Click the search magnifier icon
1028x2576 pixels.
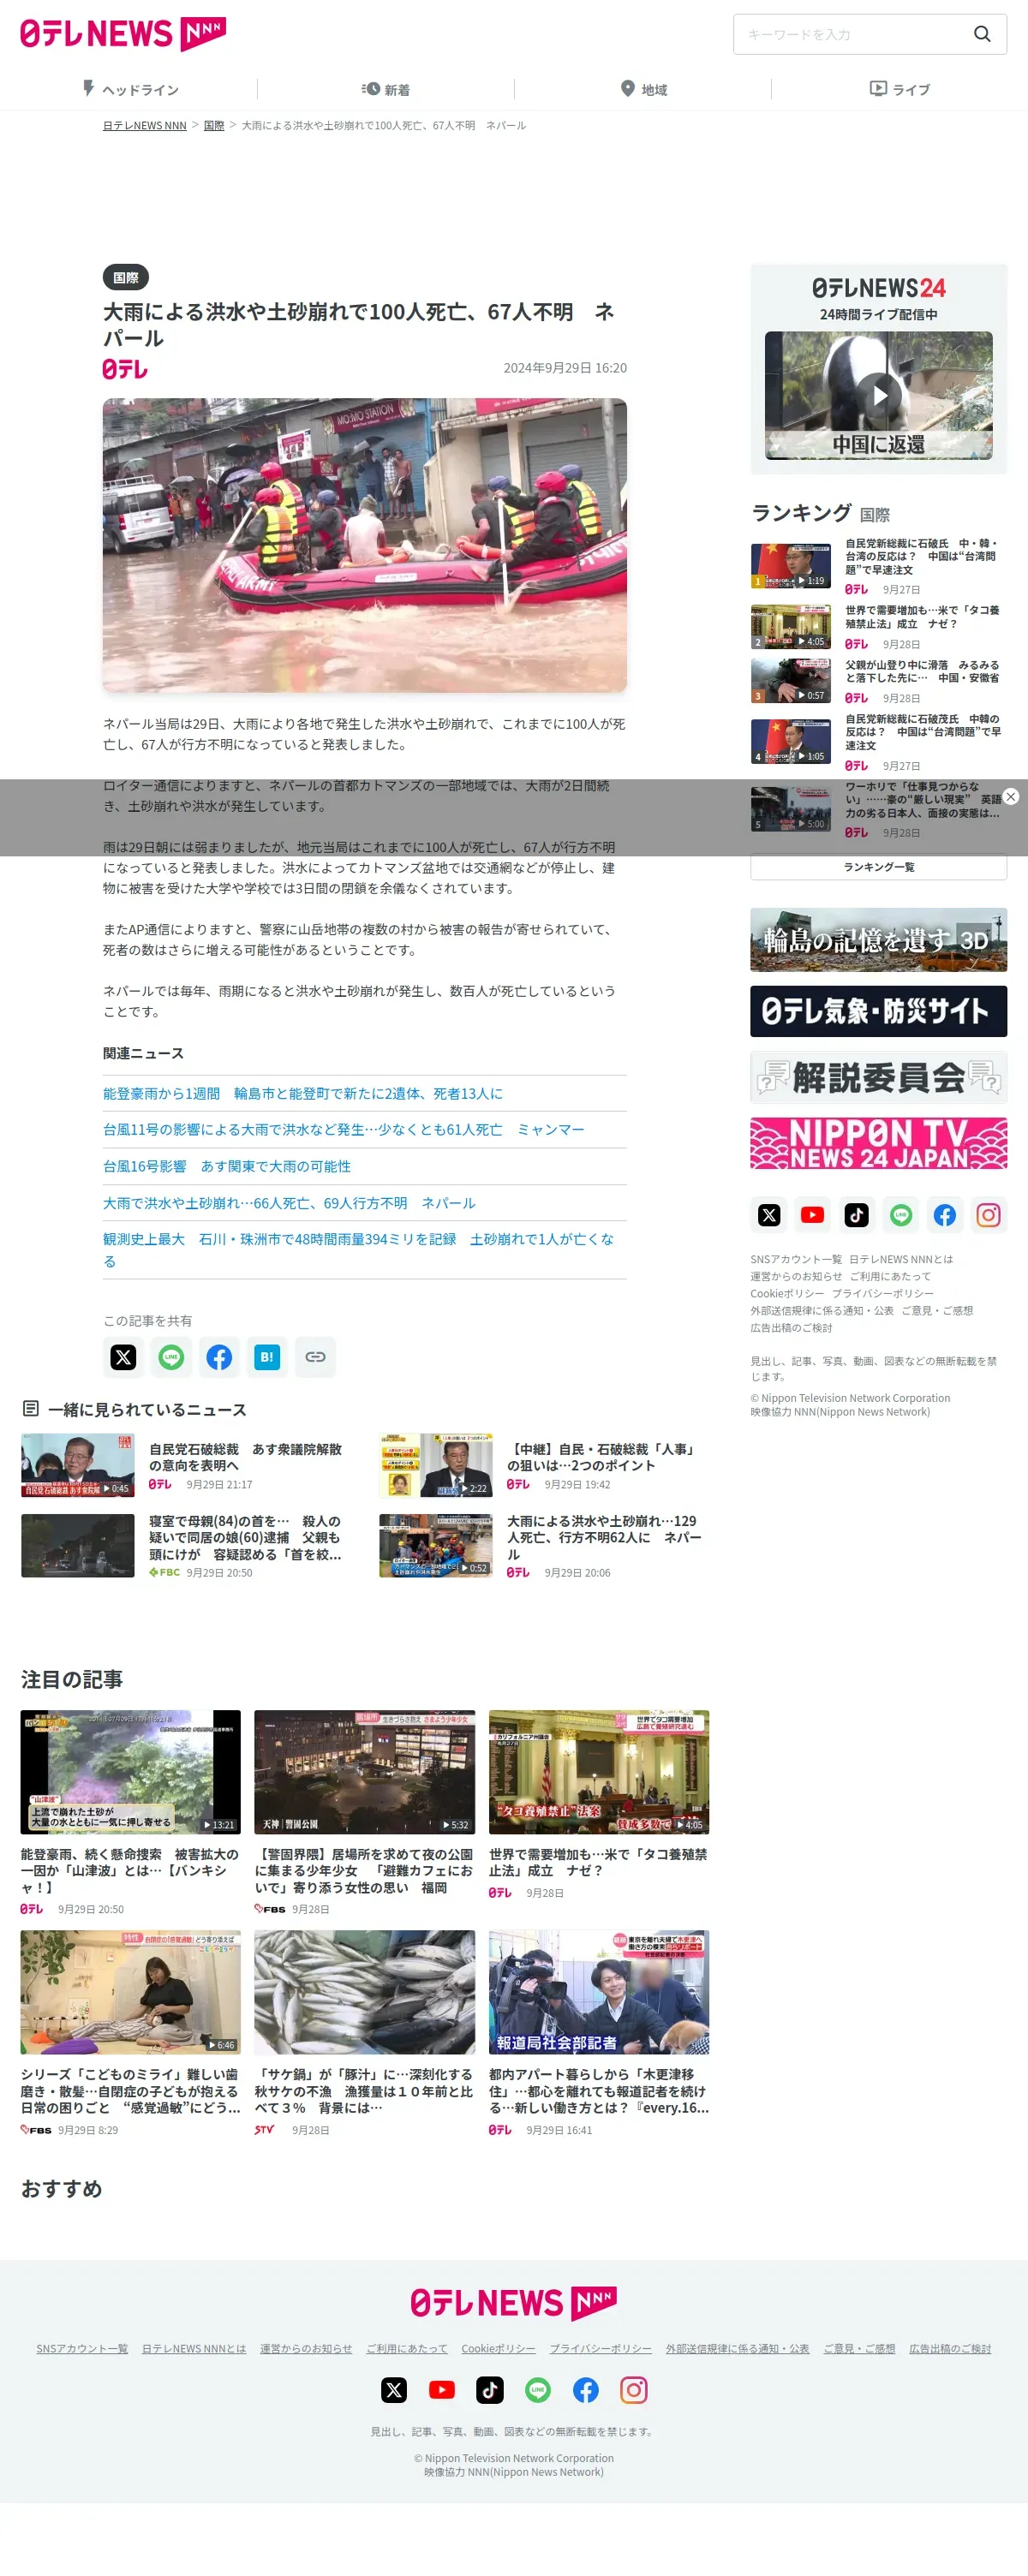tap(982, 34)
